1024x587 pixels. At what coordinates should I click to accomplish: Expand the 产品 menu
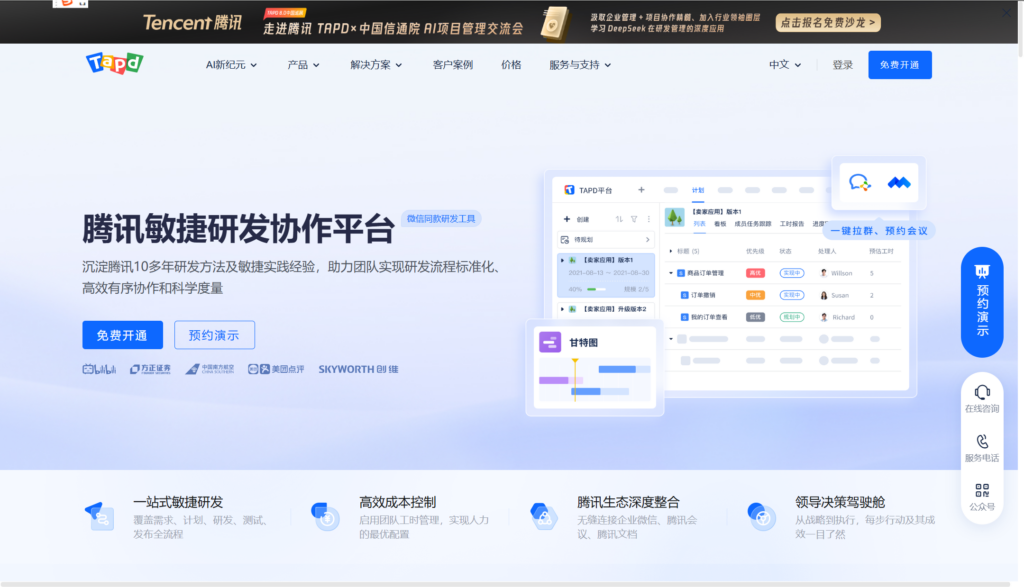pos(303,65)
